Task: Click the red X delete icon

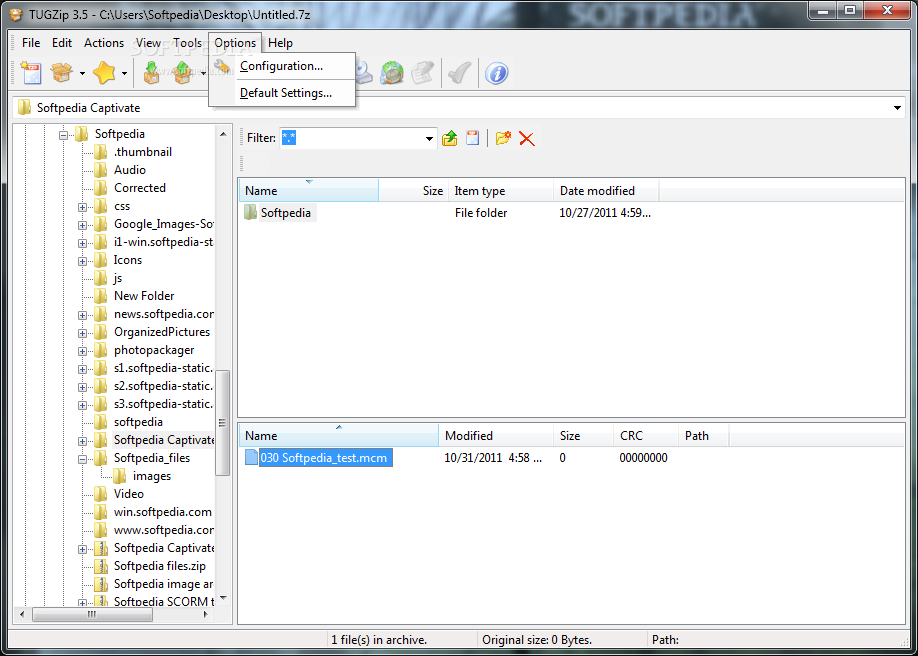Action: click(x=527, y=139)
